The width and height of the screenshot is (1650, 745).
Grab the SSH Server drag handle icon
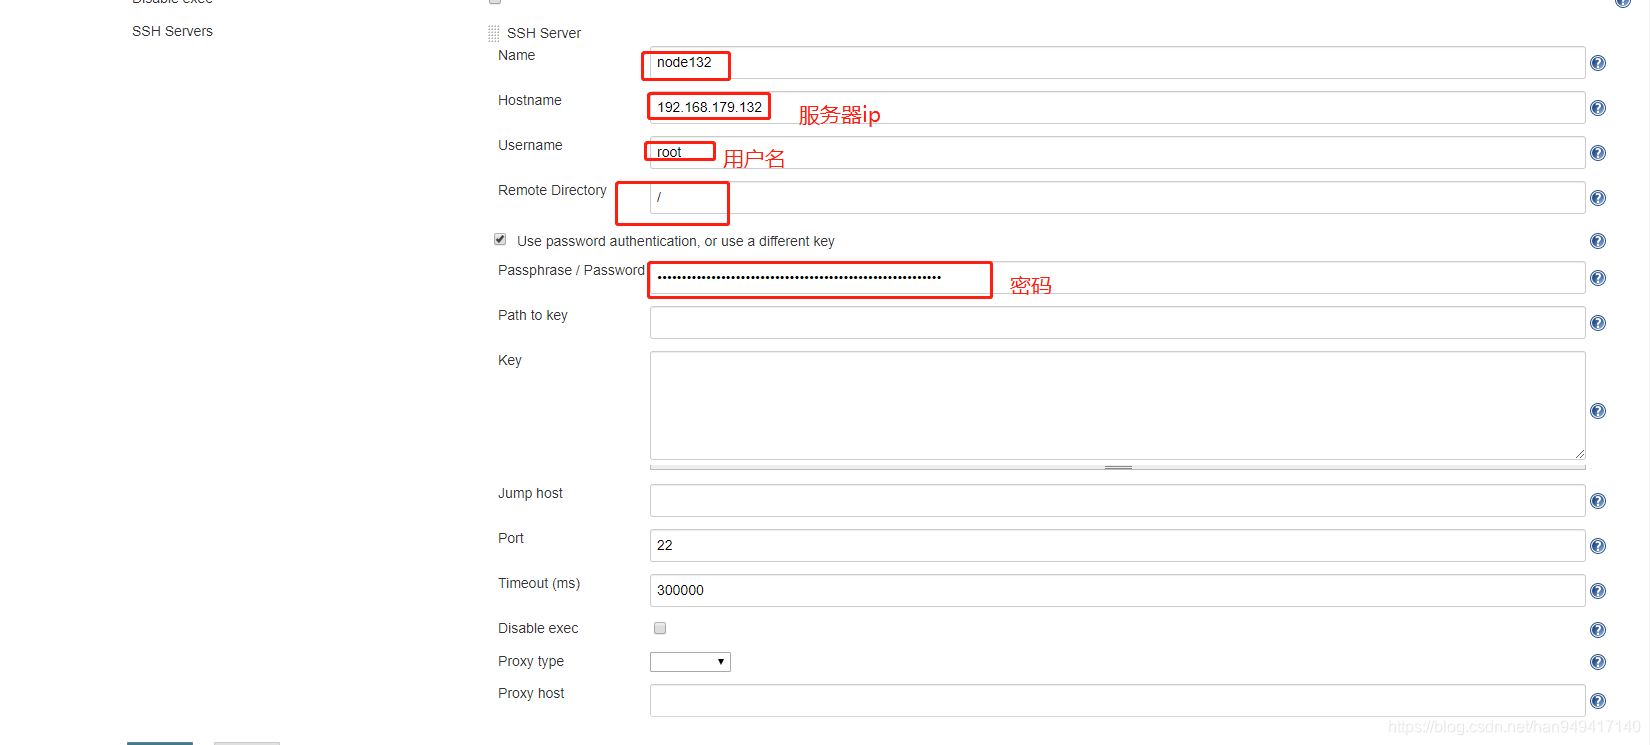click(493, 33)
